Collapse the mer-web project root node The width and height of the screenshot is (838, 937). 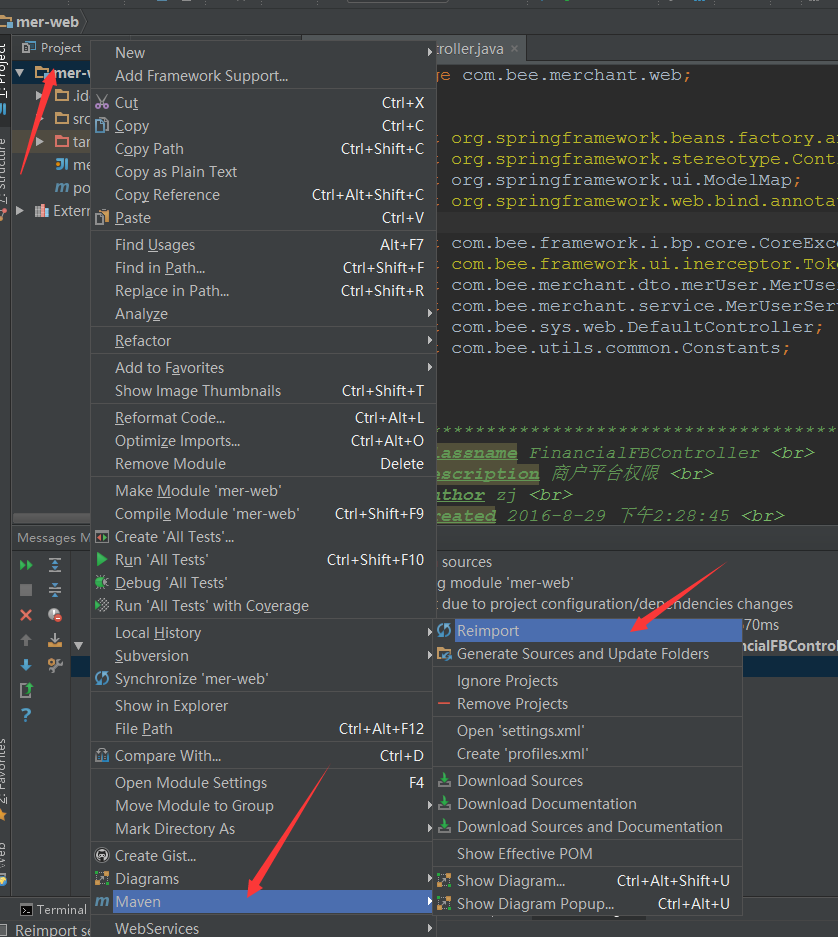[x=20, y=73]
